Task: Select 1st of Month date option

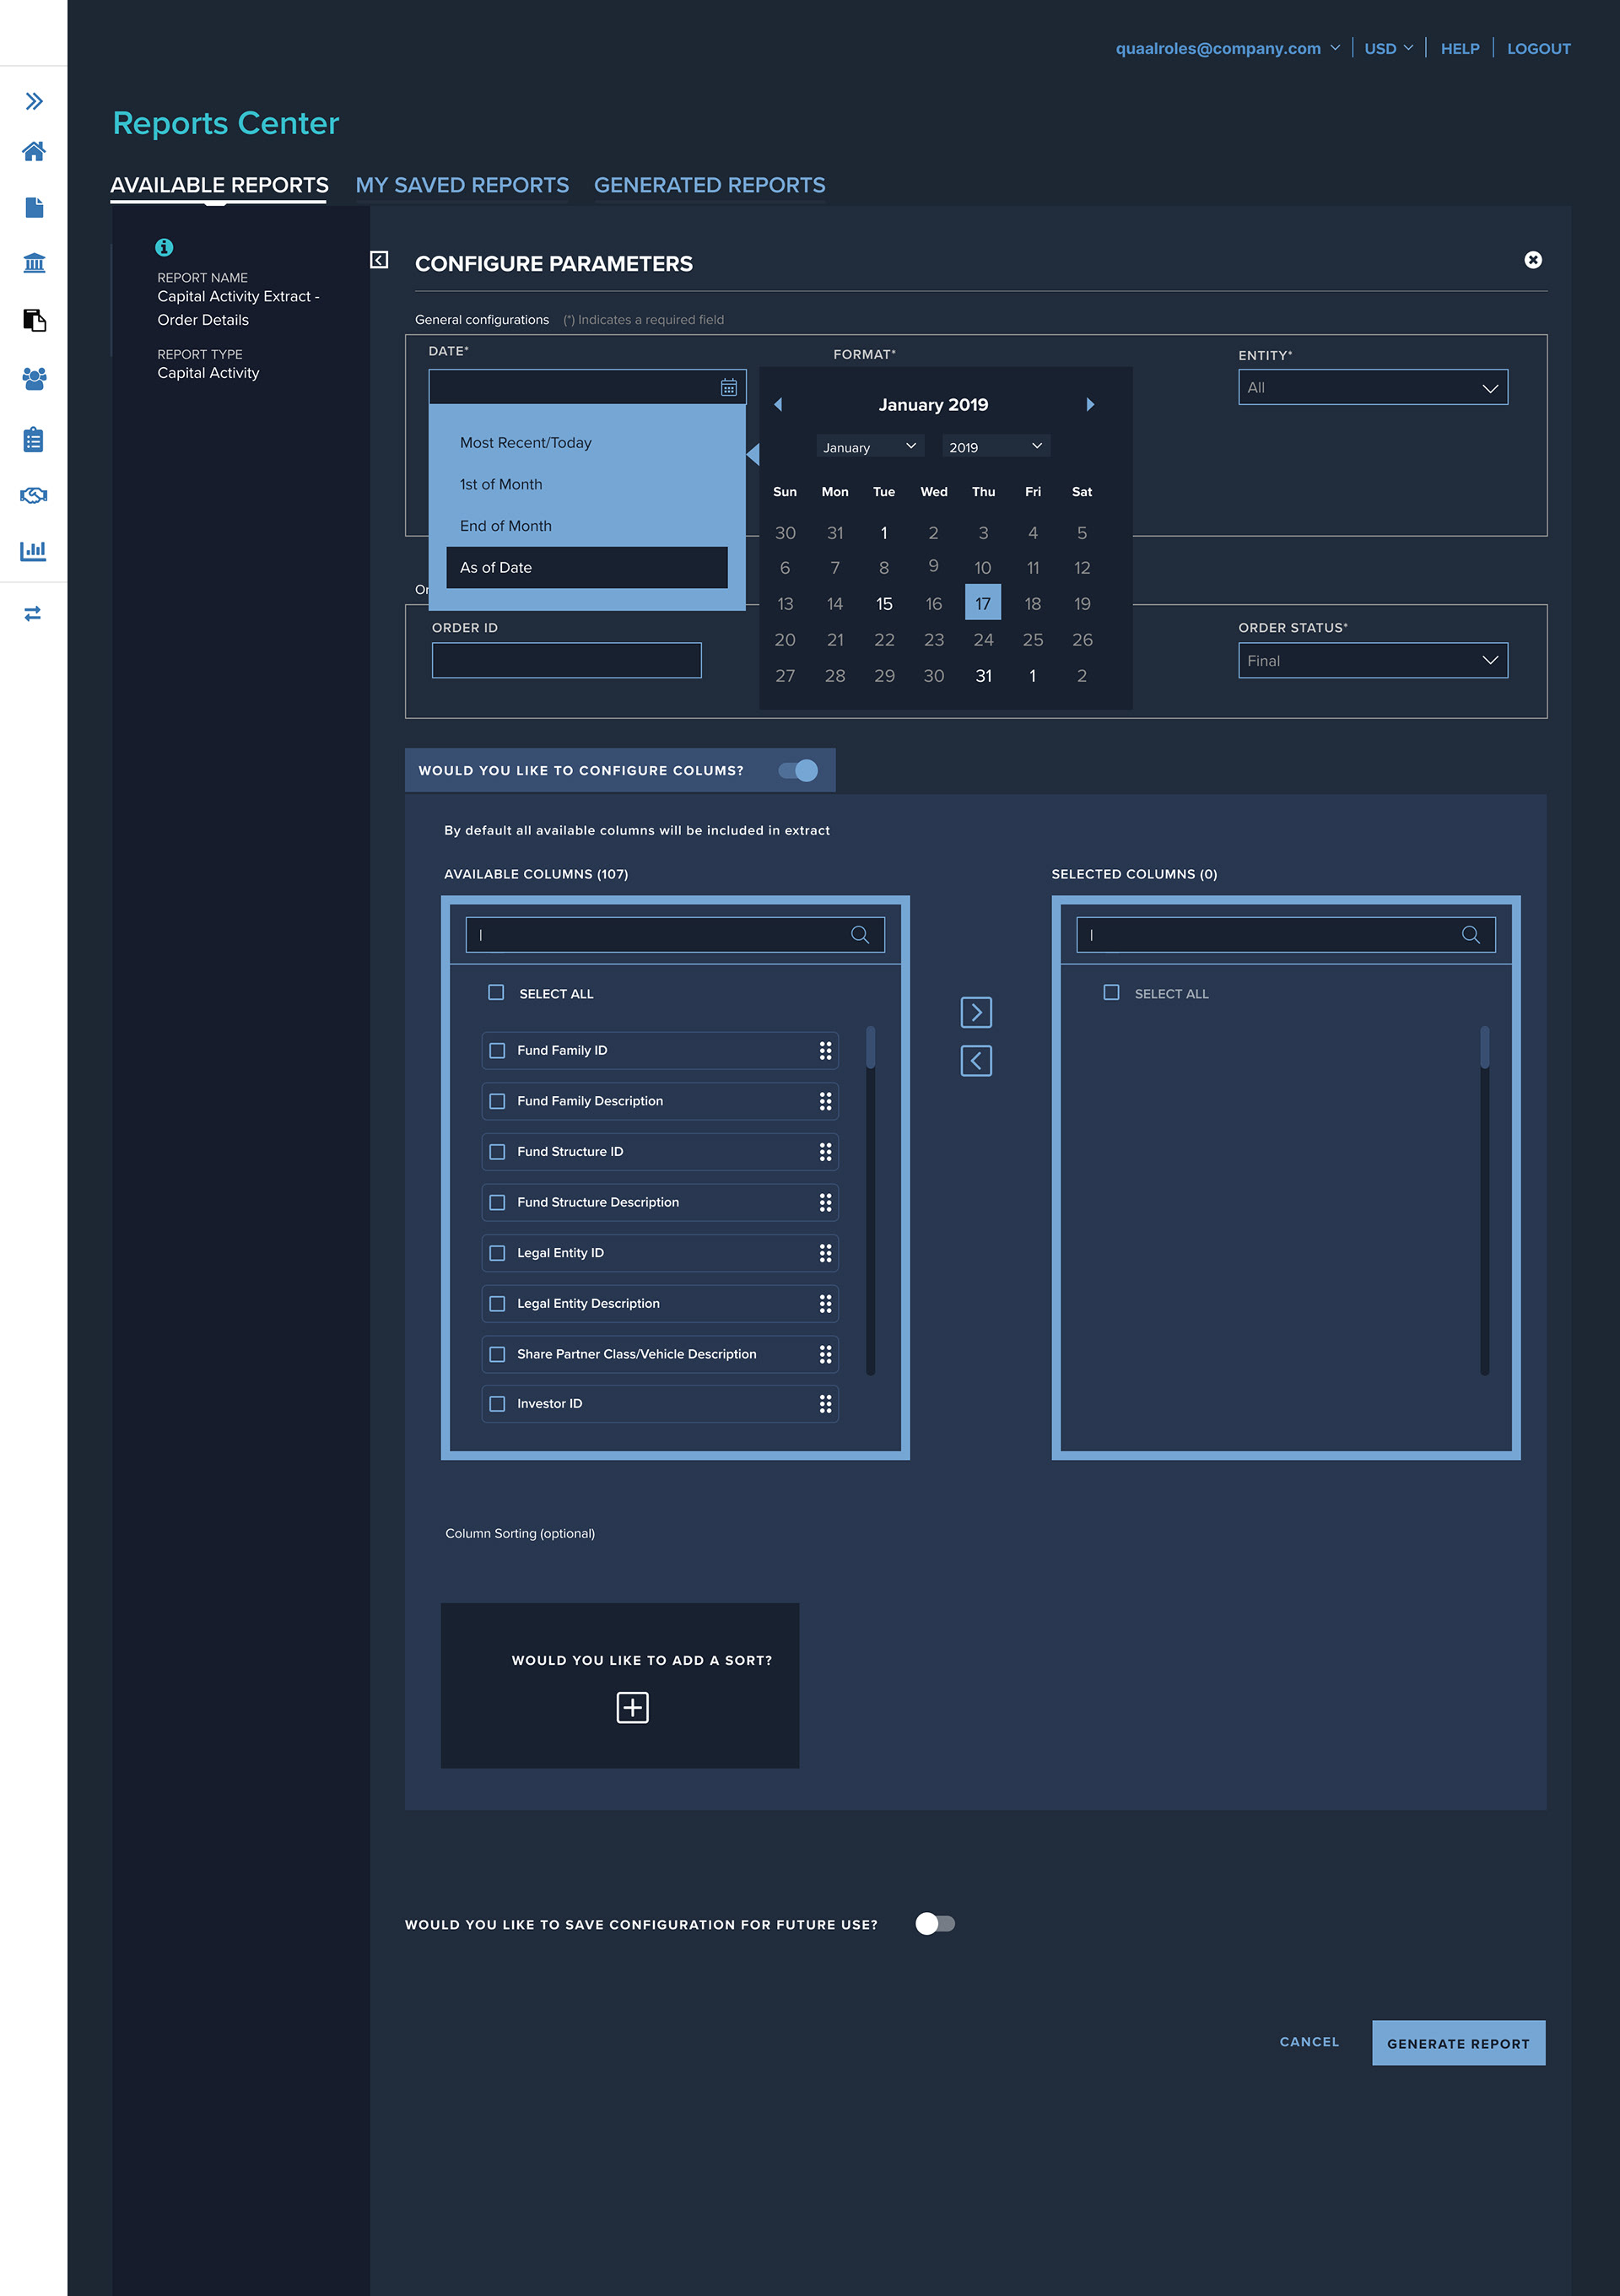Action: click(587, 484)
